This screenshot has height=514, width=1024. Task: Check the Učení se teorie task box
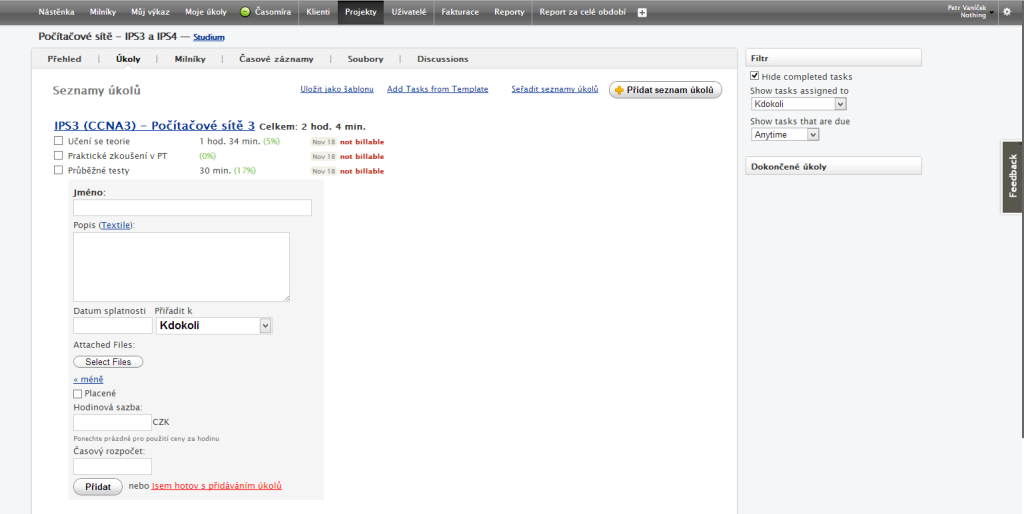58,140
